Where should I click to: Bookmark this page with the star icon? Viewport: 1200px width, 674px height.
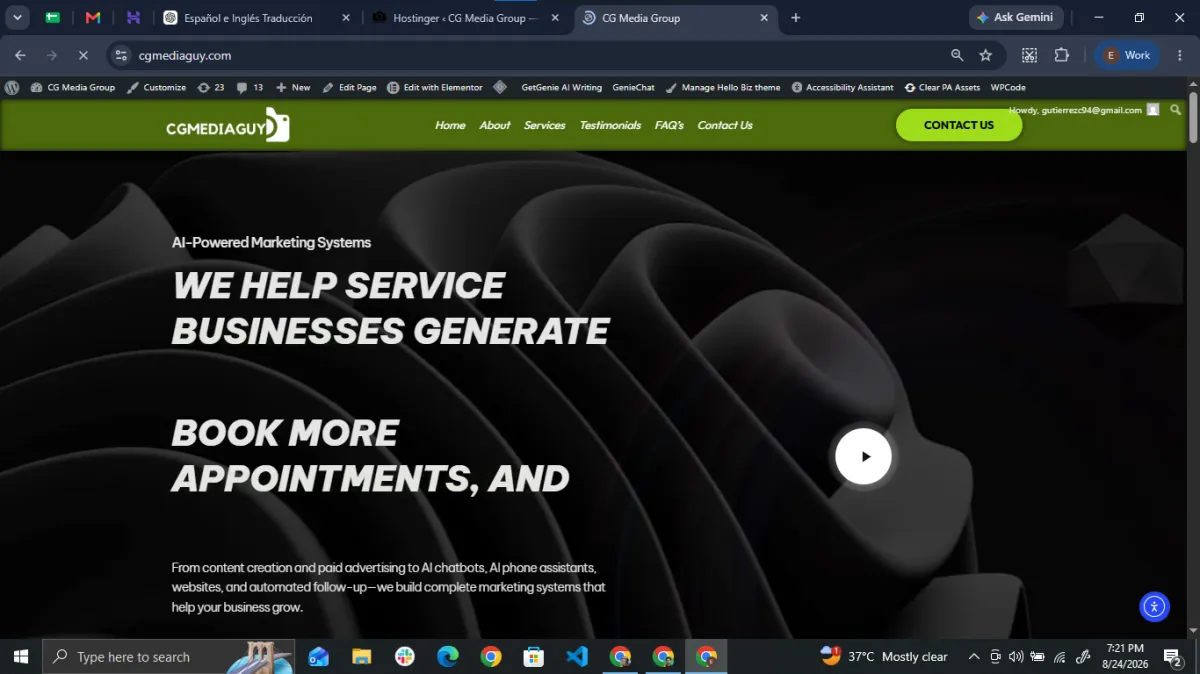click(x=986, y=55)
